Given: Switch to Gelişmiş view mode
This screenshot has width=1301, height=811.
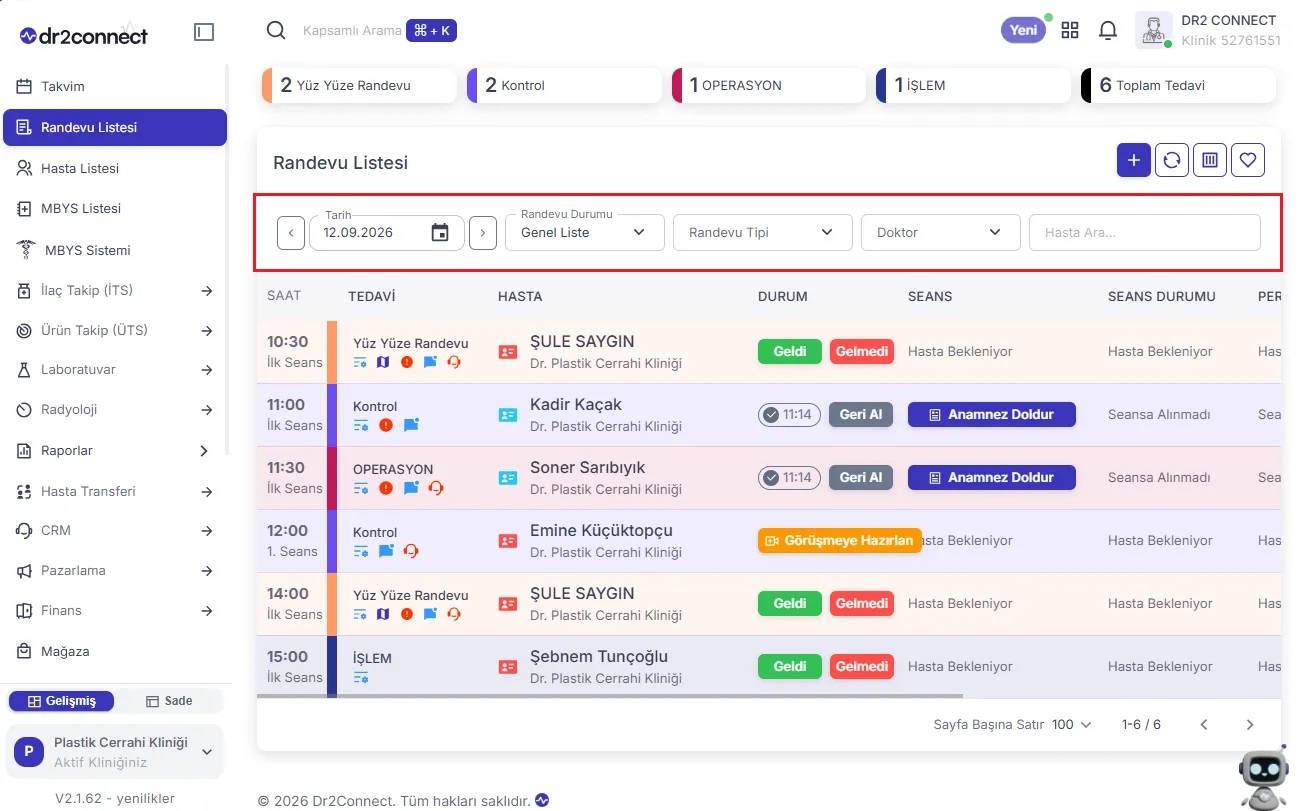Looking at the screenshot, I should coord(61,701).
